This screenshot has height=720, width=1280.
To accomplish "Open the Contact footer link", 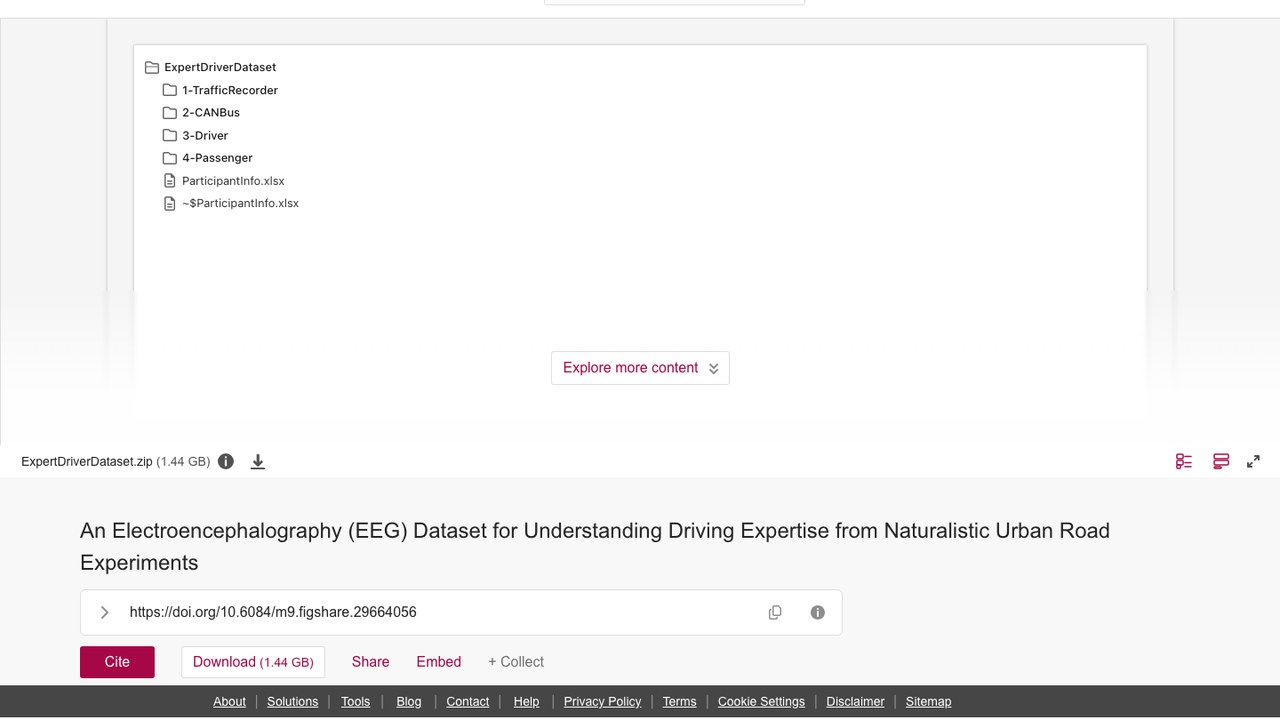I will coord(468,702).
